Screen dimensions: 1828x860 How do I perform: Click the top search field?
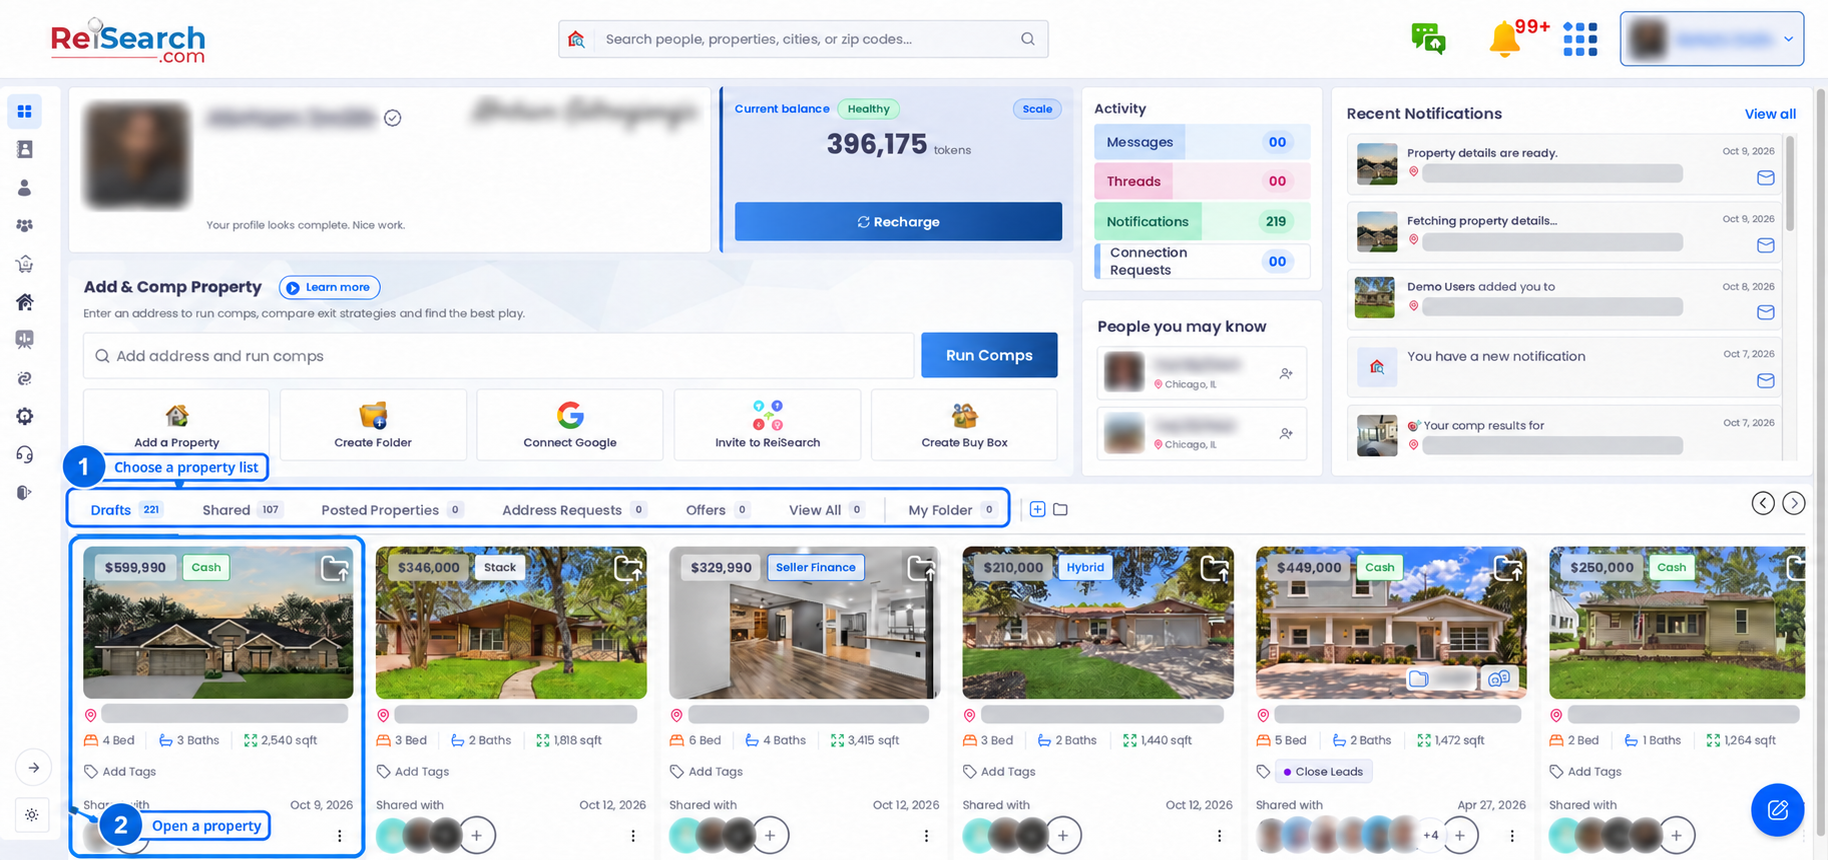803,39
